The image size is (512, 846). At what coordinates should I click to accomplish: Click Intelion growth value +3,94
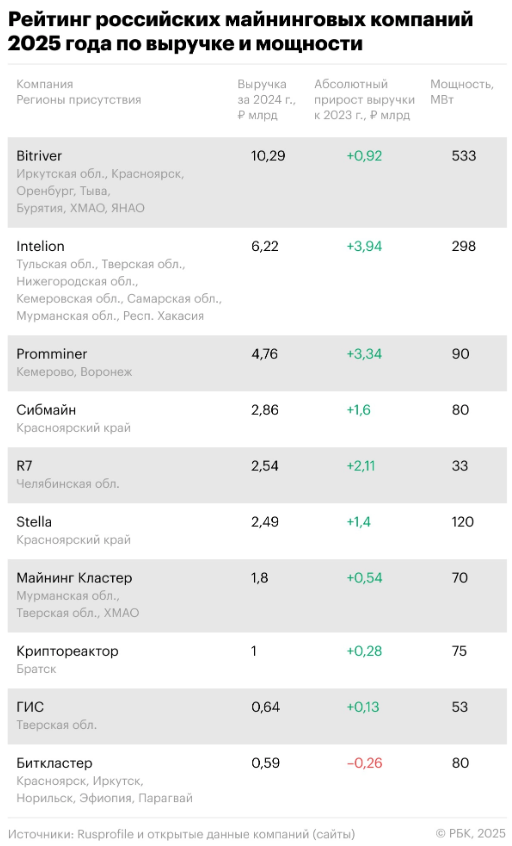[364, 246]
